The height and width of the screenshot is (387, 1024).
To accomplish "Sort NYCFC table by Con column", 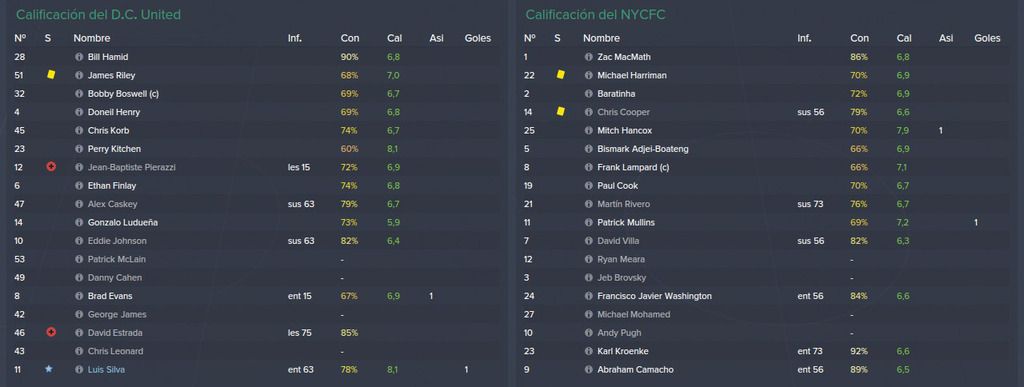I will coord(859,39).
